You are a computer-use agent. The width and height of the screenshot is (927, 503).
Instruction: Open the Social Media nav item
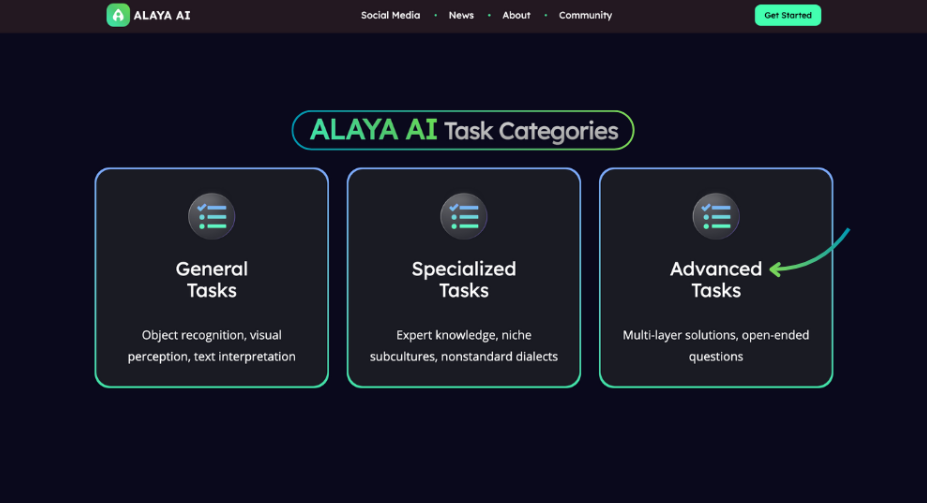pyautogui.click(x=390, y=15)
